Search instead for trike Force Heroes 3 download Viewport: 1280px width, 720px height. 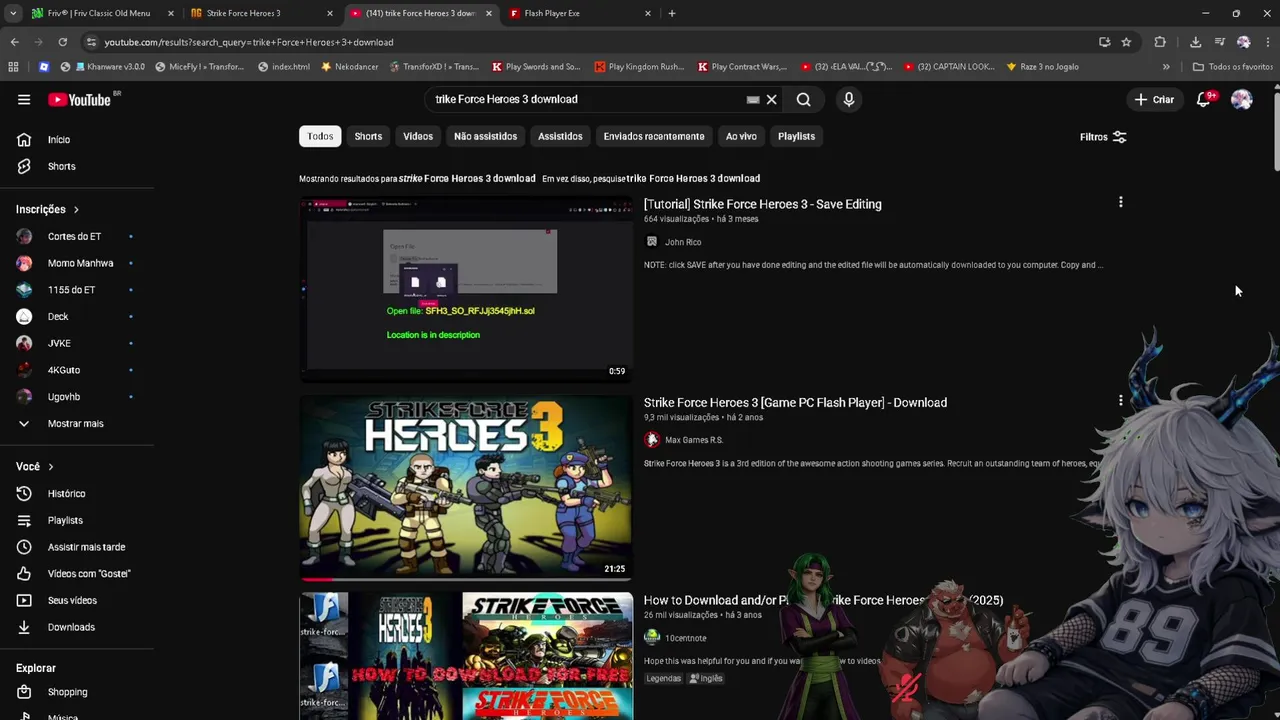tap(693, 178)
